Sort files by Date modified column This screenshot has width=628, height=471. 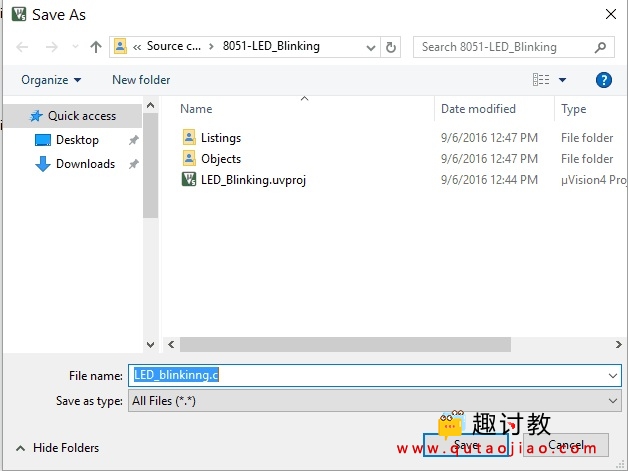pos(478,109)
